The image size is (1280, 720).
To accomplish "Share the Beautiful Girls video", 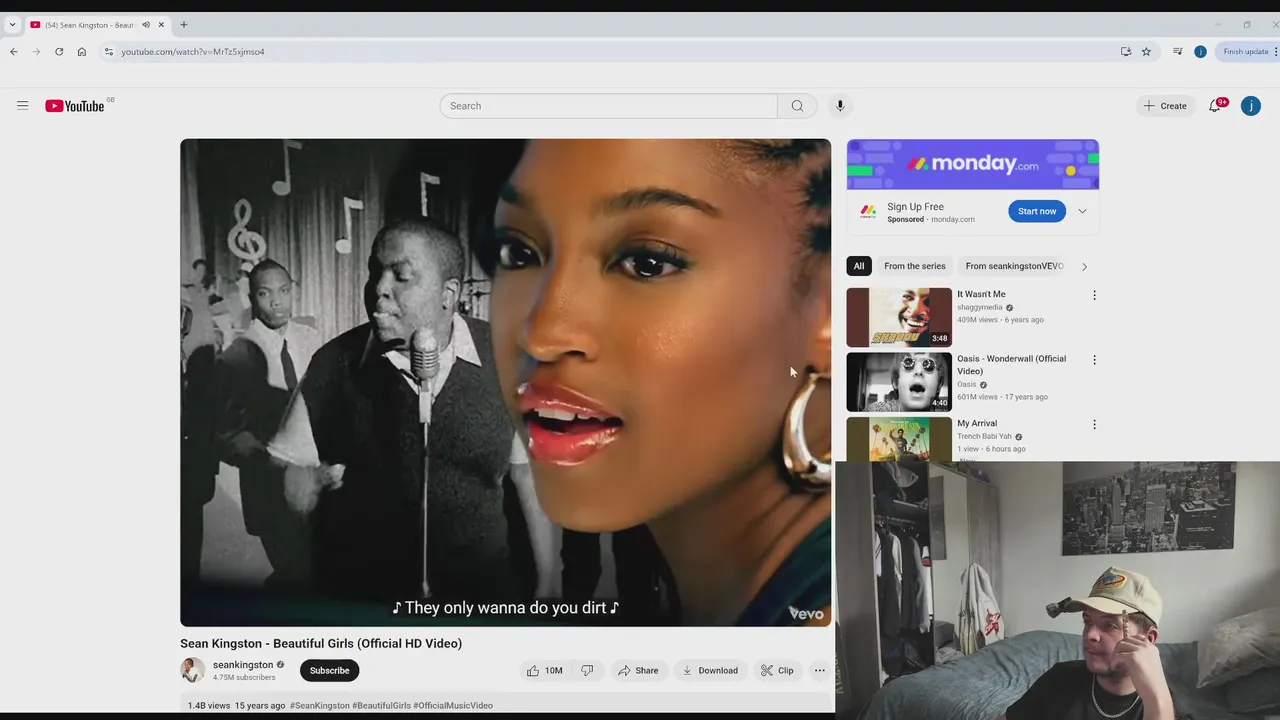I will tap(638, 671).
